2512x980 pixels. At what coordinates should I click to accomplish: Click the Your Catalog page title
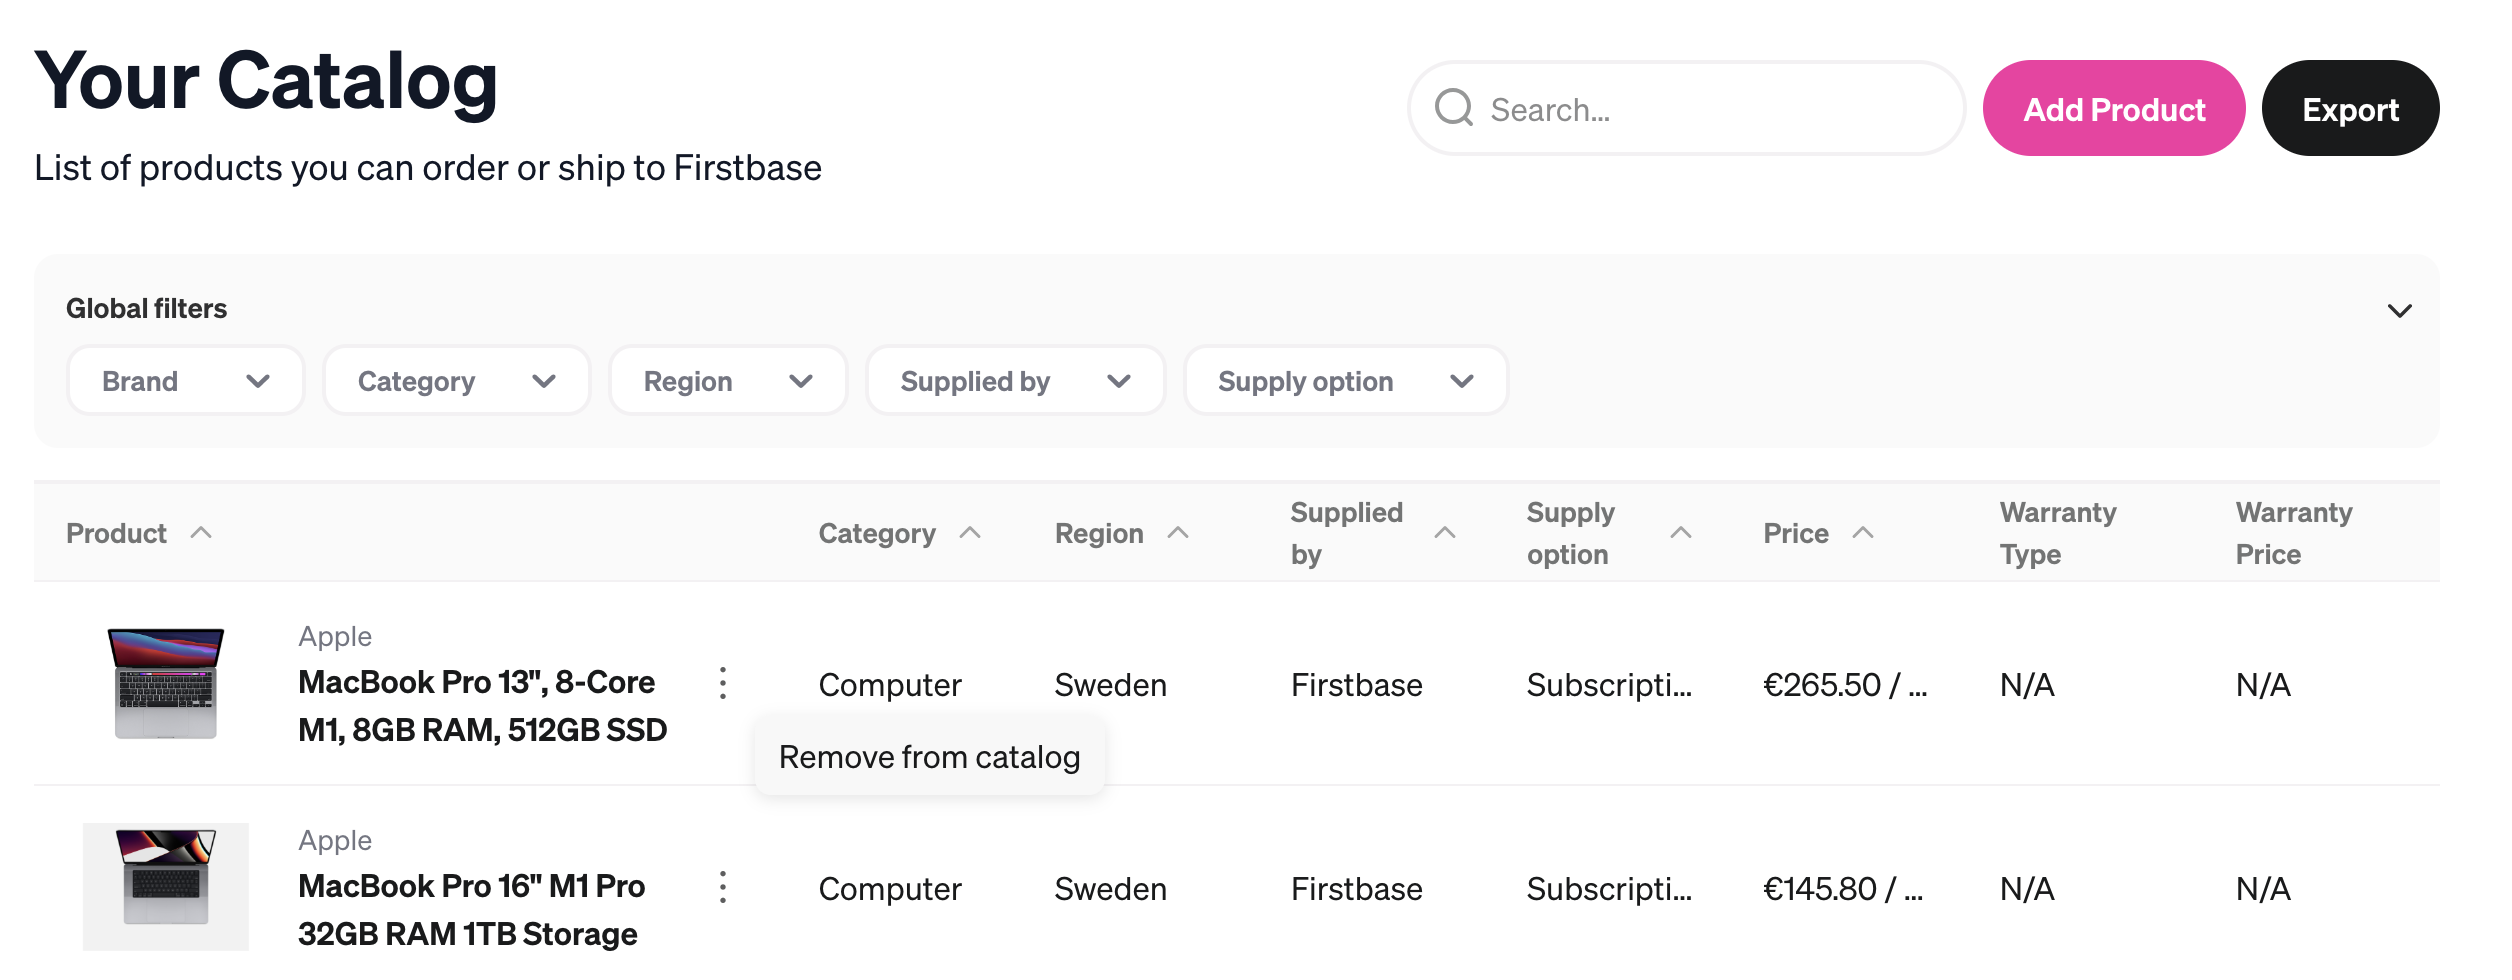pos(266,82)
